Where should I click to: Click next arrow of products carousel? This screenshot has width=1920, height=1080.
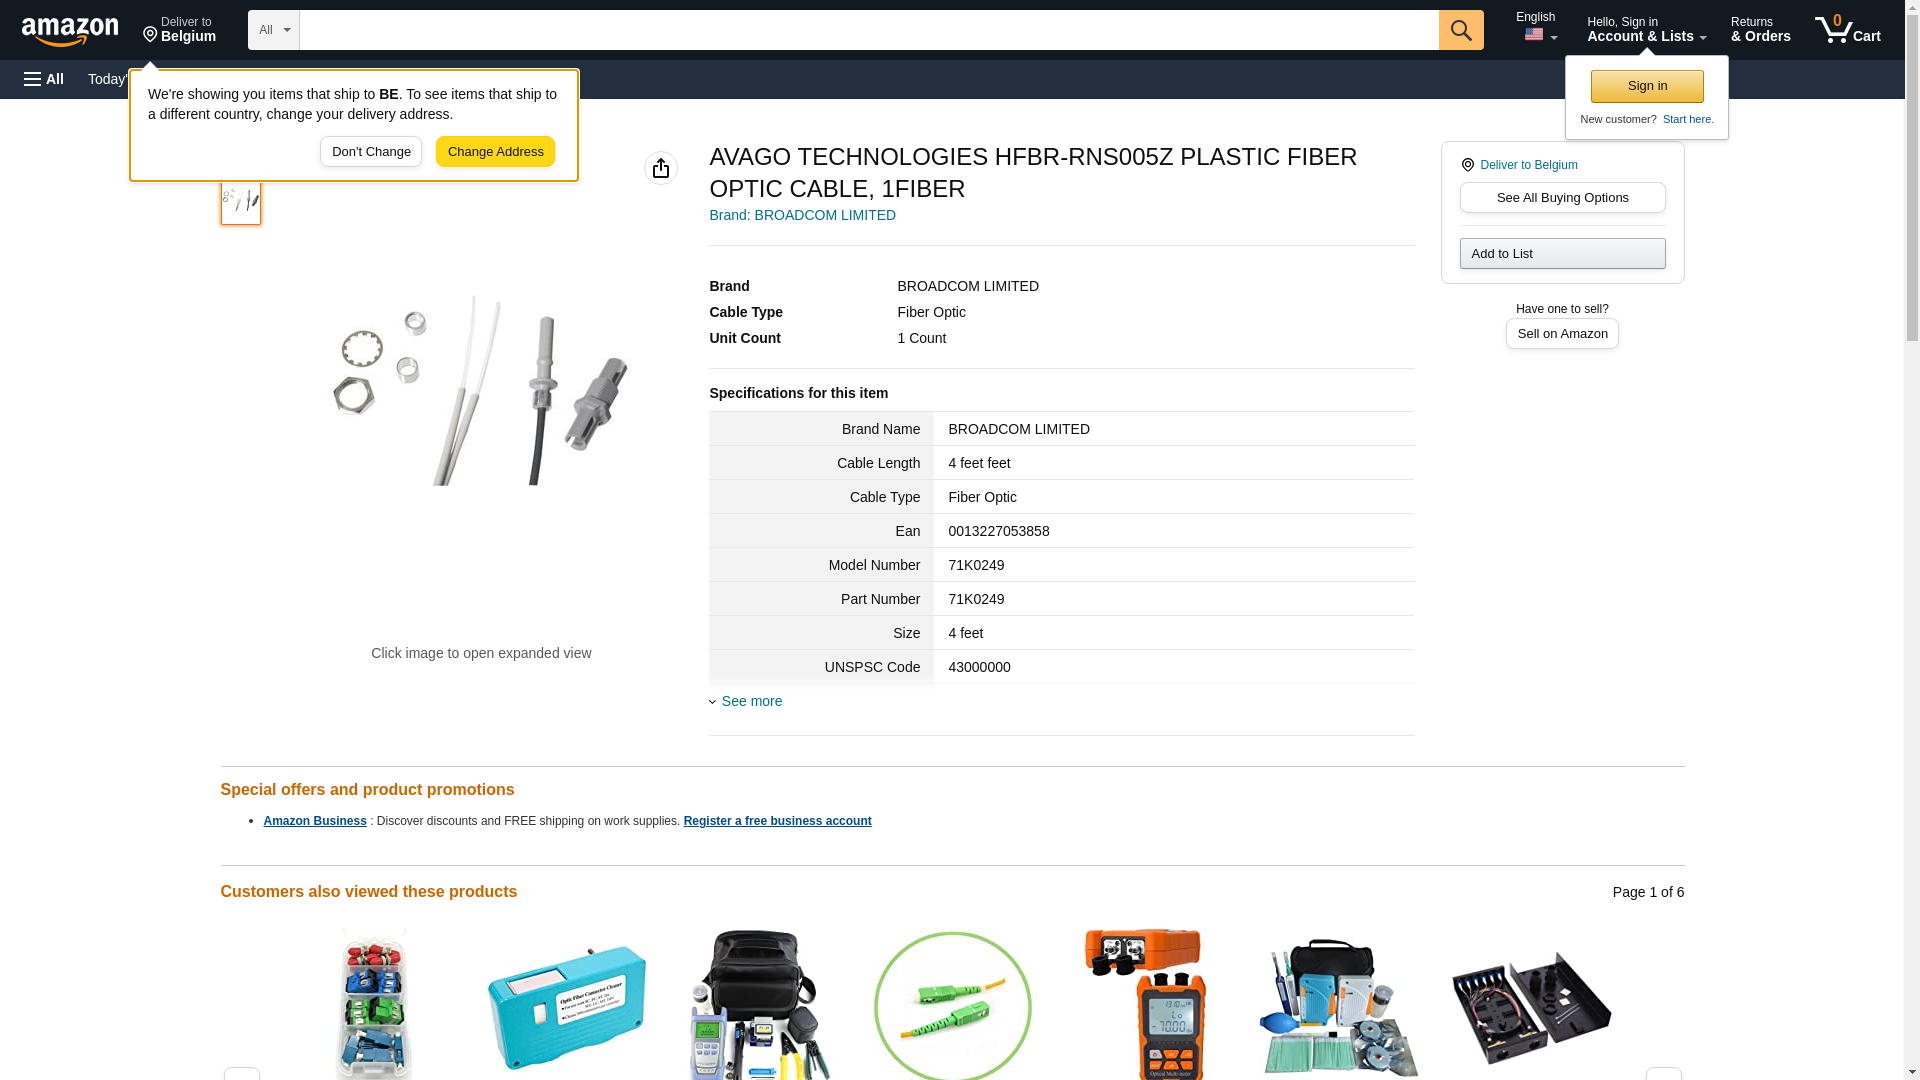click(1664, 1074)
